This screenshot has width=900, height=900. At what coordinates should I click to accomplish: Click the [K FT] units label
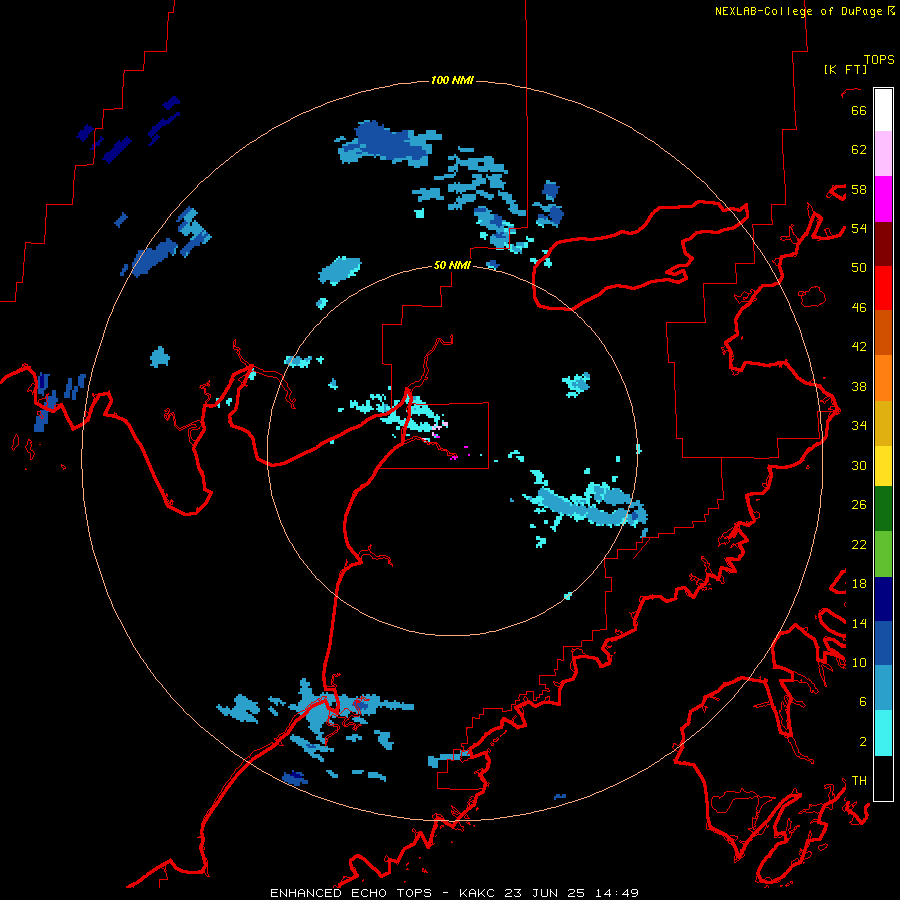coord(845,69)
